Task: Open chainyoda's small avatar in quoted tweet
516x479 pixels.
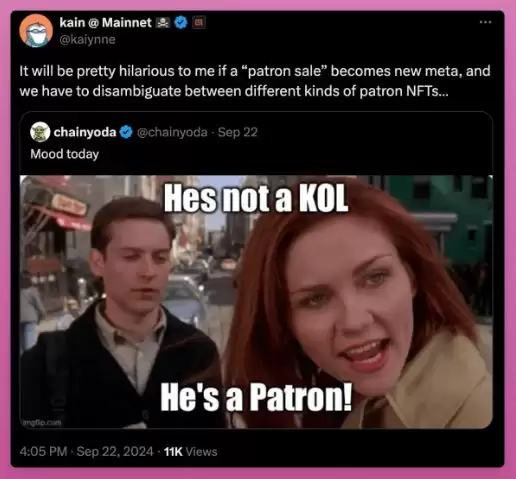Action: pyautogui.click(x=40, y=132)
